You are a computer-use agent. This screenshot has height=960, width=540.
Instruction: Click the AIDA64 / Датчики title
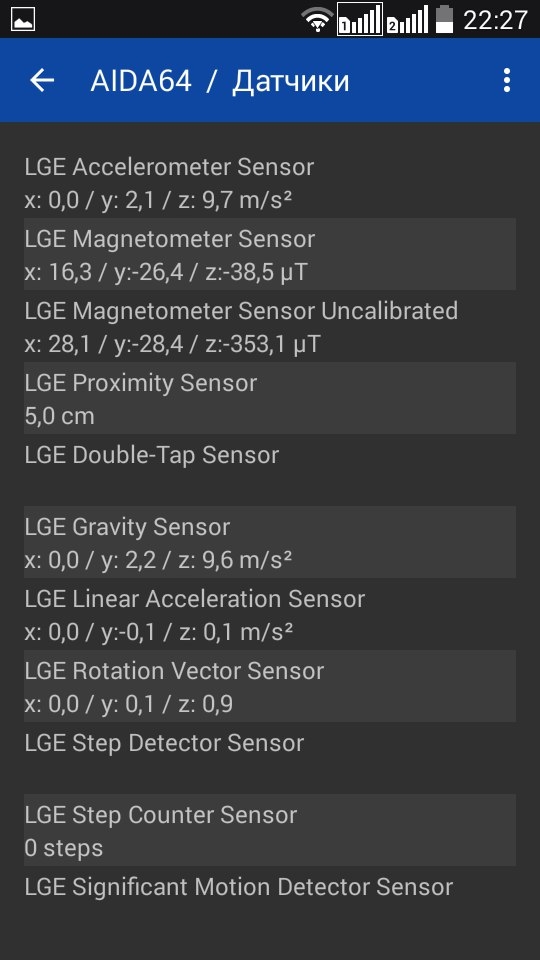pyautogui.click(x=220, y=81)
